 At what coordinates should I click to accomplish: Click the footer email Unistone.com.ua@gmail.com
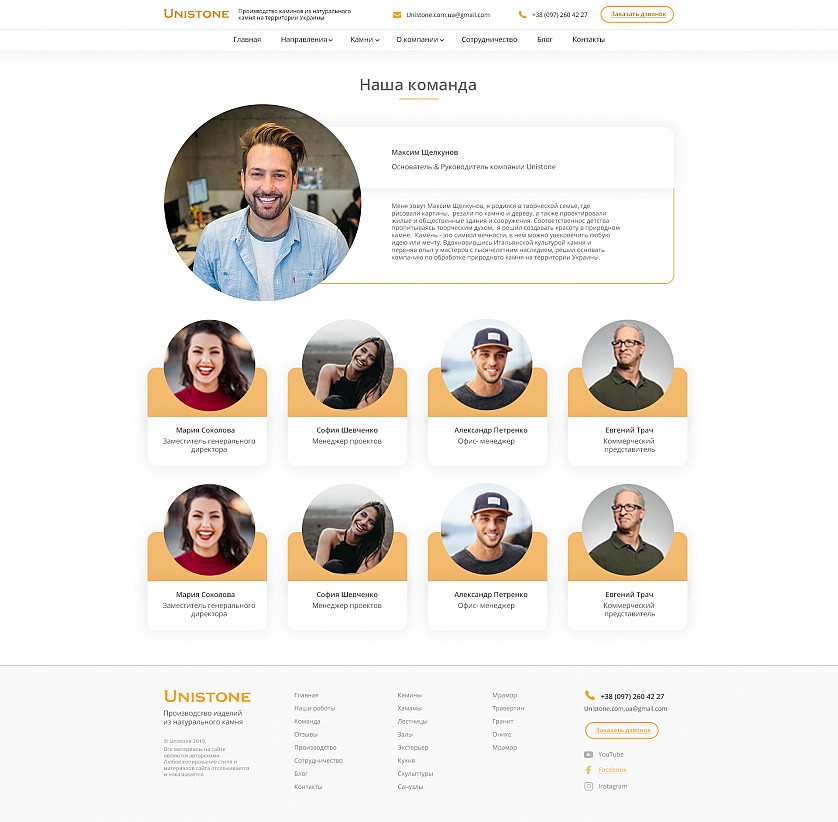(x=625, y=709)
